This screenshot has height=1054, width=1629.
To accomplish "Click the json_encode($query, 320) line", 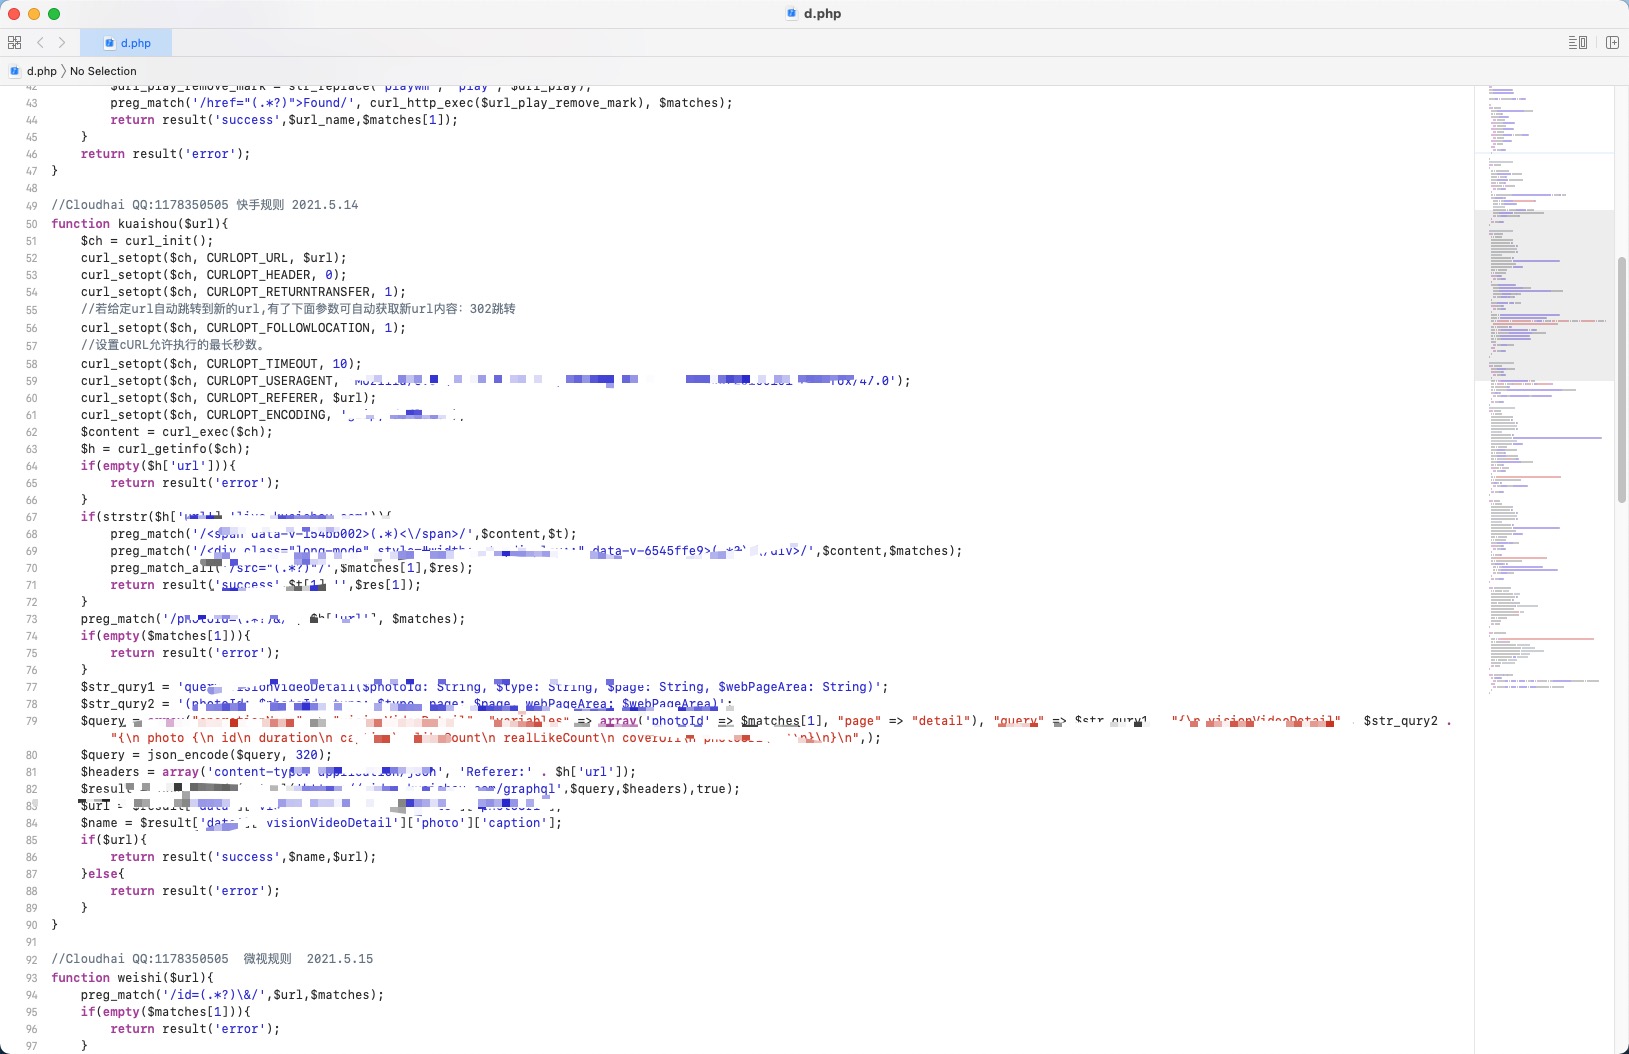I will 206,755.
